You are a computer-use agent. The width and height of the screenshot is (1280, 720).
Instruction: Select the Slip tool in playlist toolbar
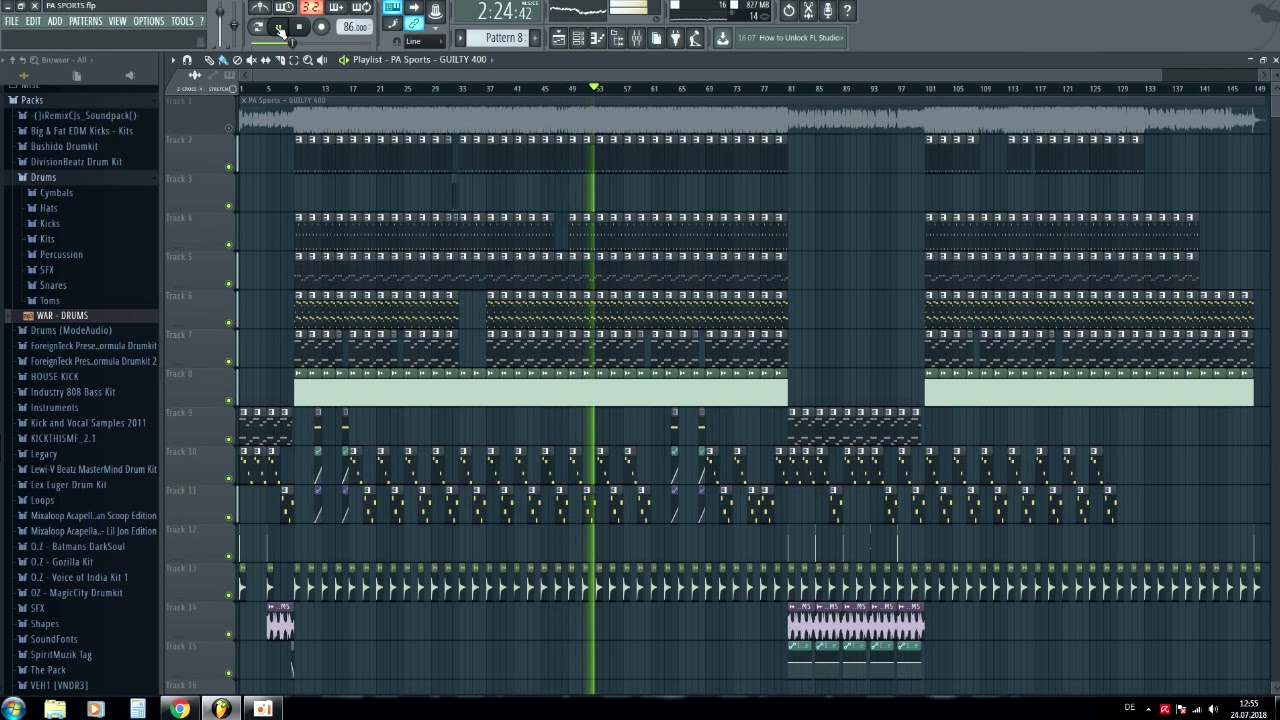265,60
